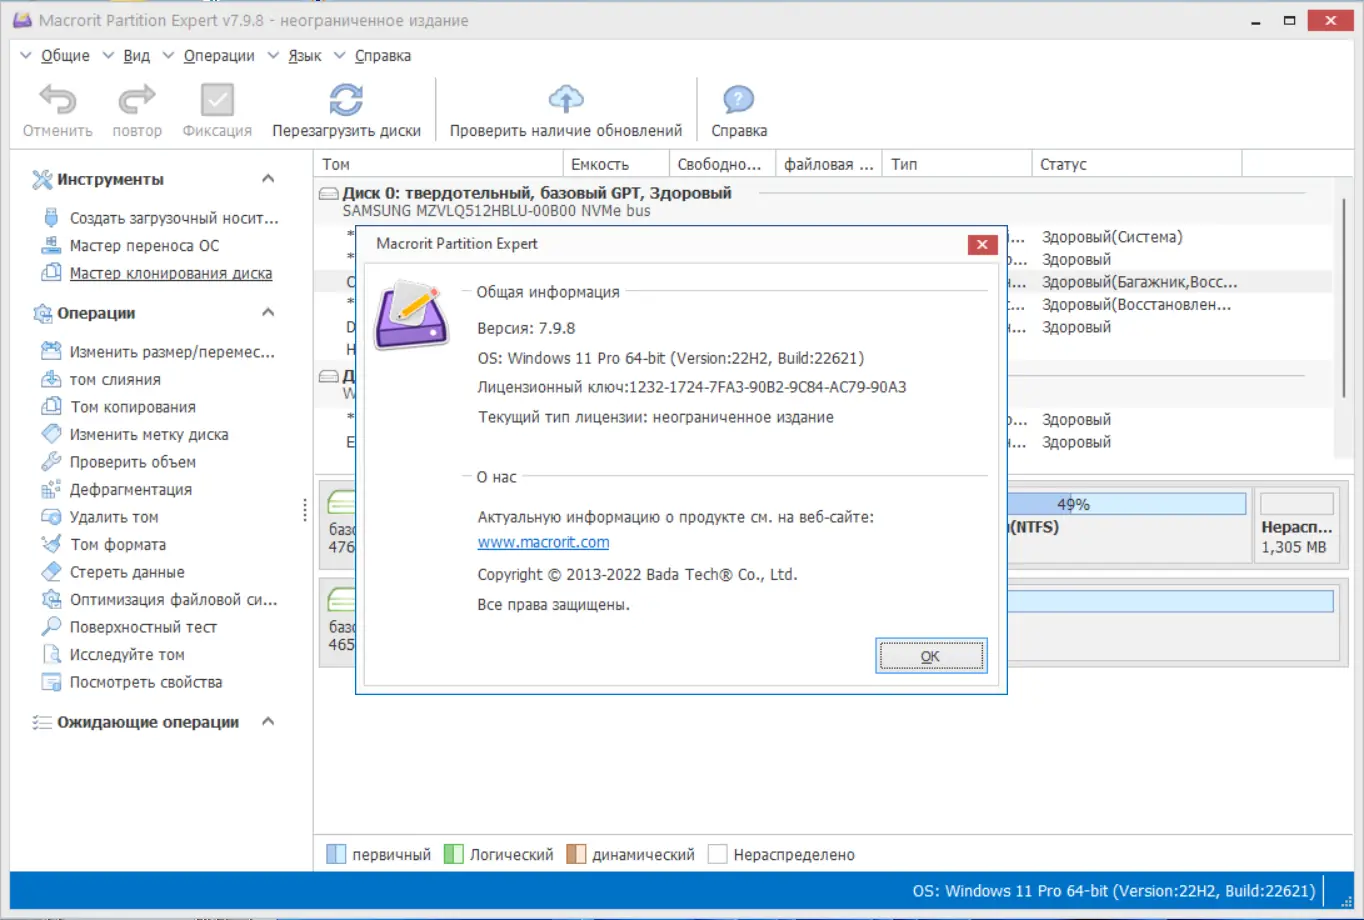The width and height of the screenshot is (1364, 920).
Task: Click the Перезагрузить диски toolbar button
Action: [x=344, y=108]
